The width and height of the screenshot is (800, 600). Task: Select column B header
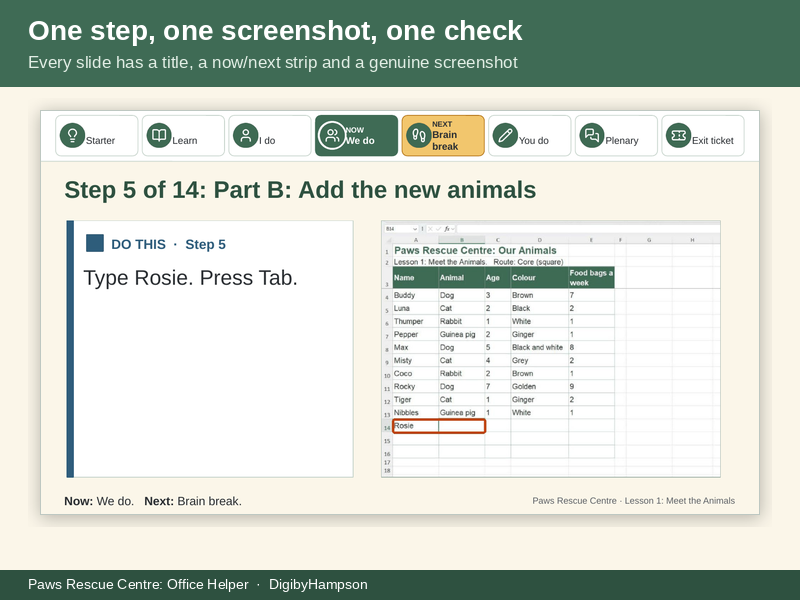pos(462,240)
